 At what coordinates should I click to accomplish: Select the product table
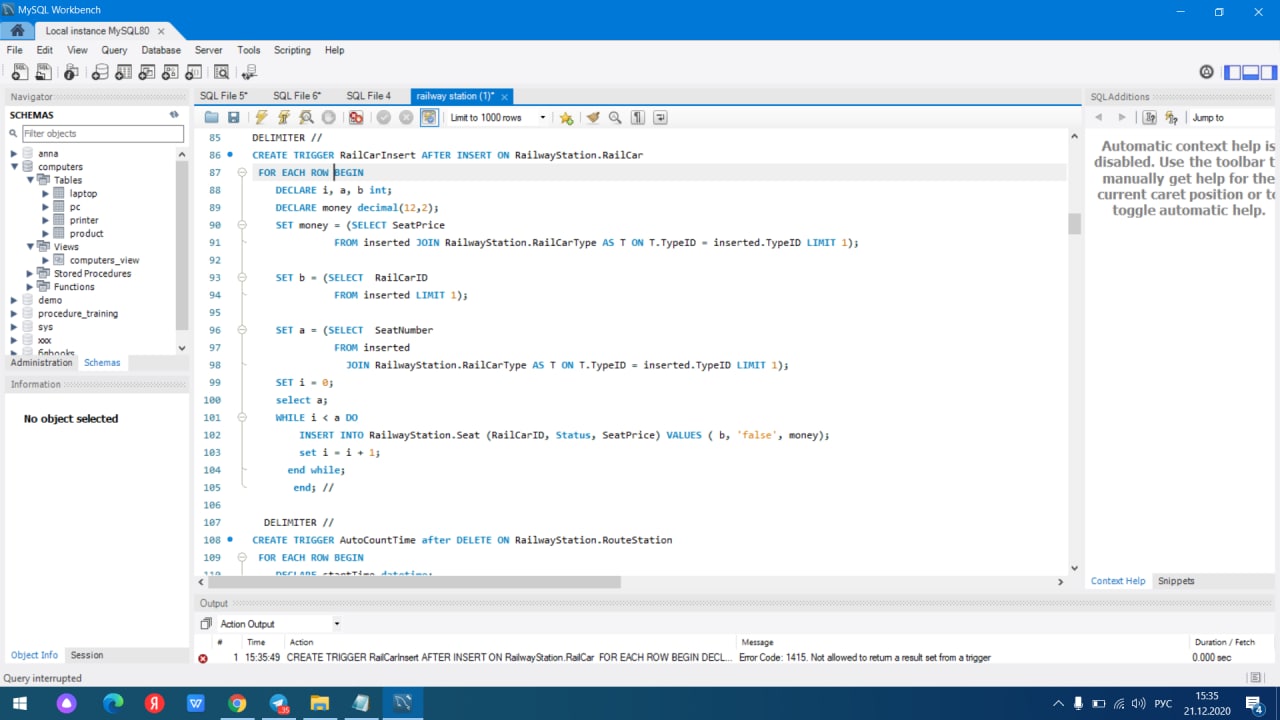pyautogui.click(x=86, y=233)
